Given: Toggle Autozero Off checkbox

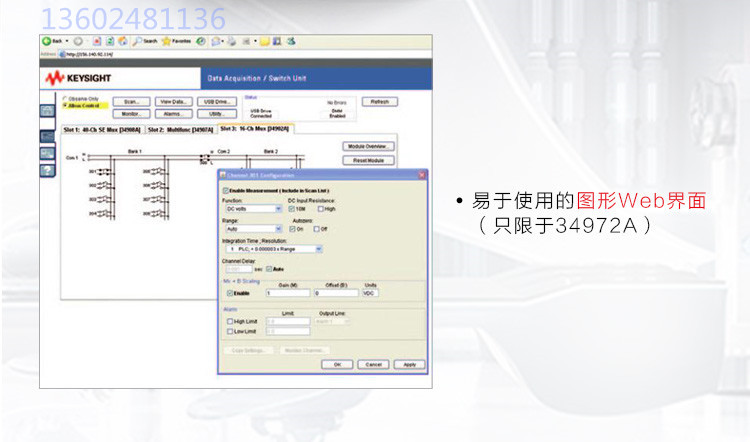Looking at the screenshot, I should [x=316, y=229].
